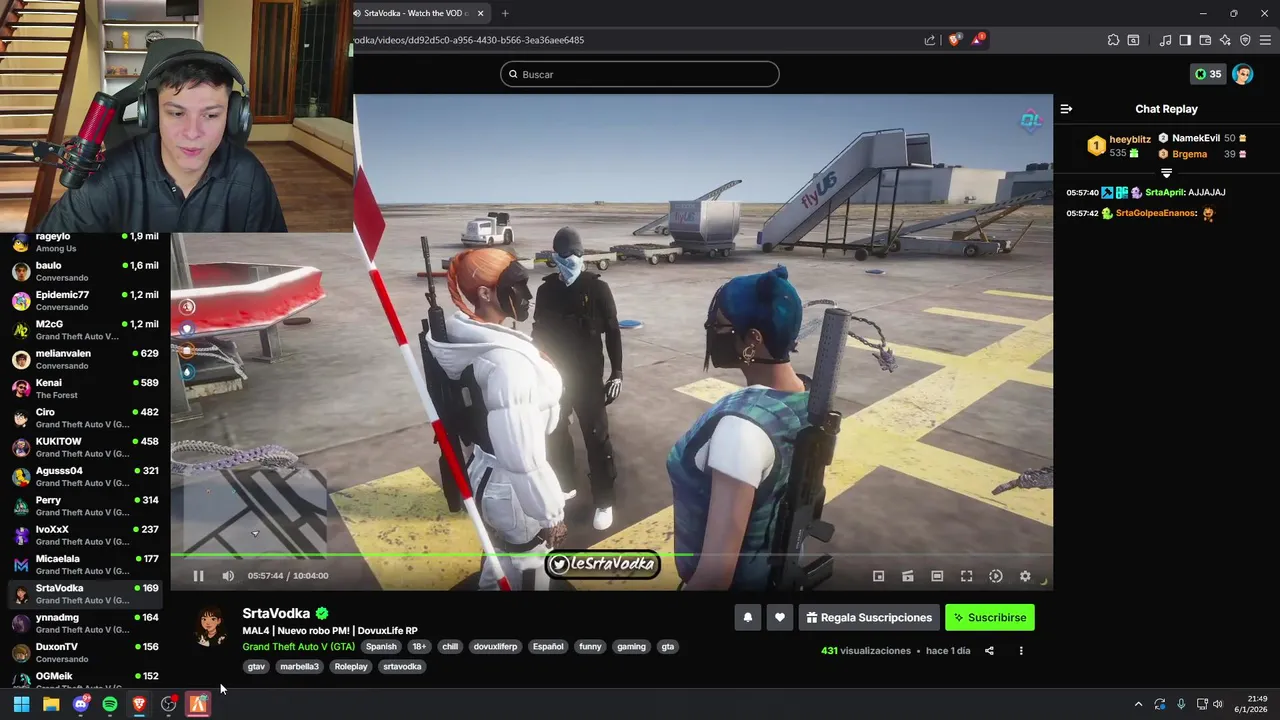Open SrtaVodka profile avatar

pos(210,627)
